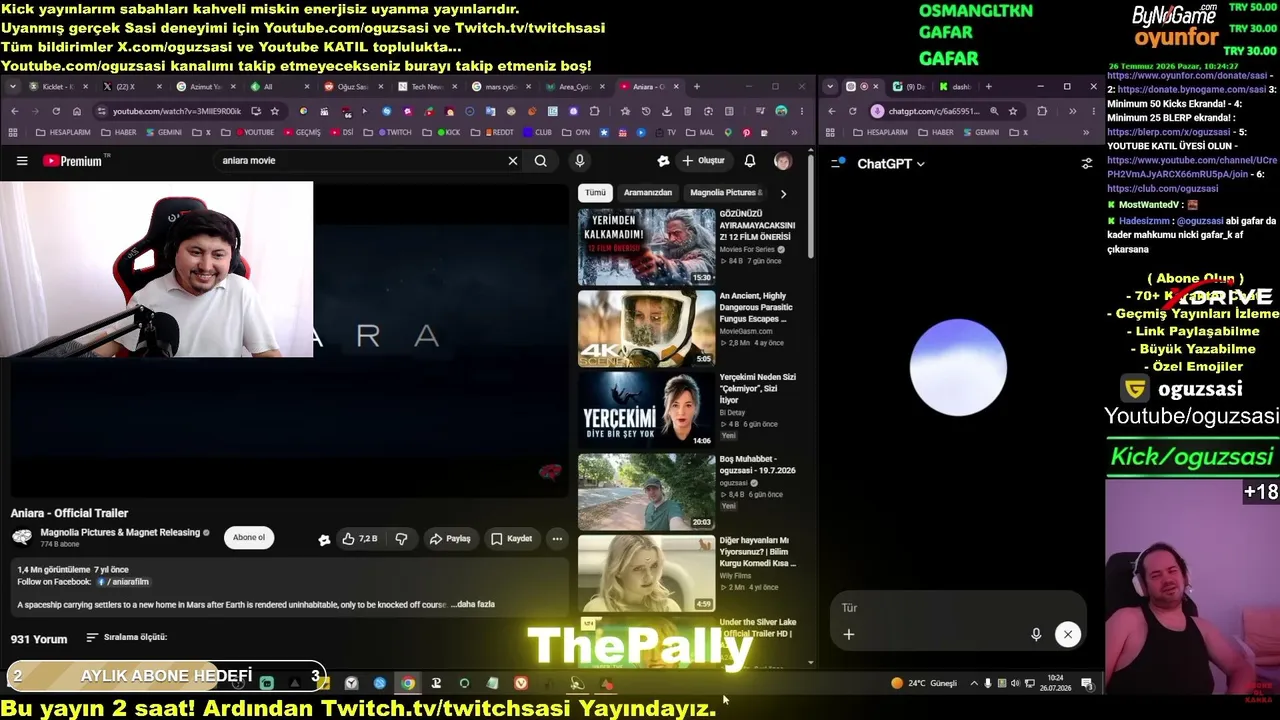The image size is (1280, 720).
Task: Open YouTube notifications bell
Action: click(750, 161)
